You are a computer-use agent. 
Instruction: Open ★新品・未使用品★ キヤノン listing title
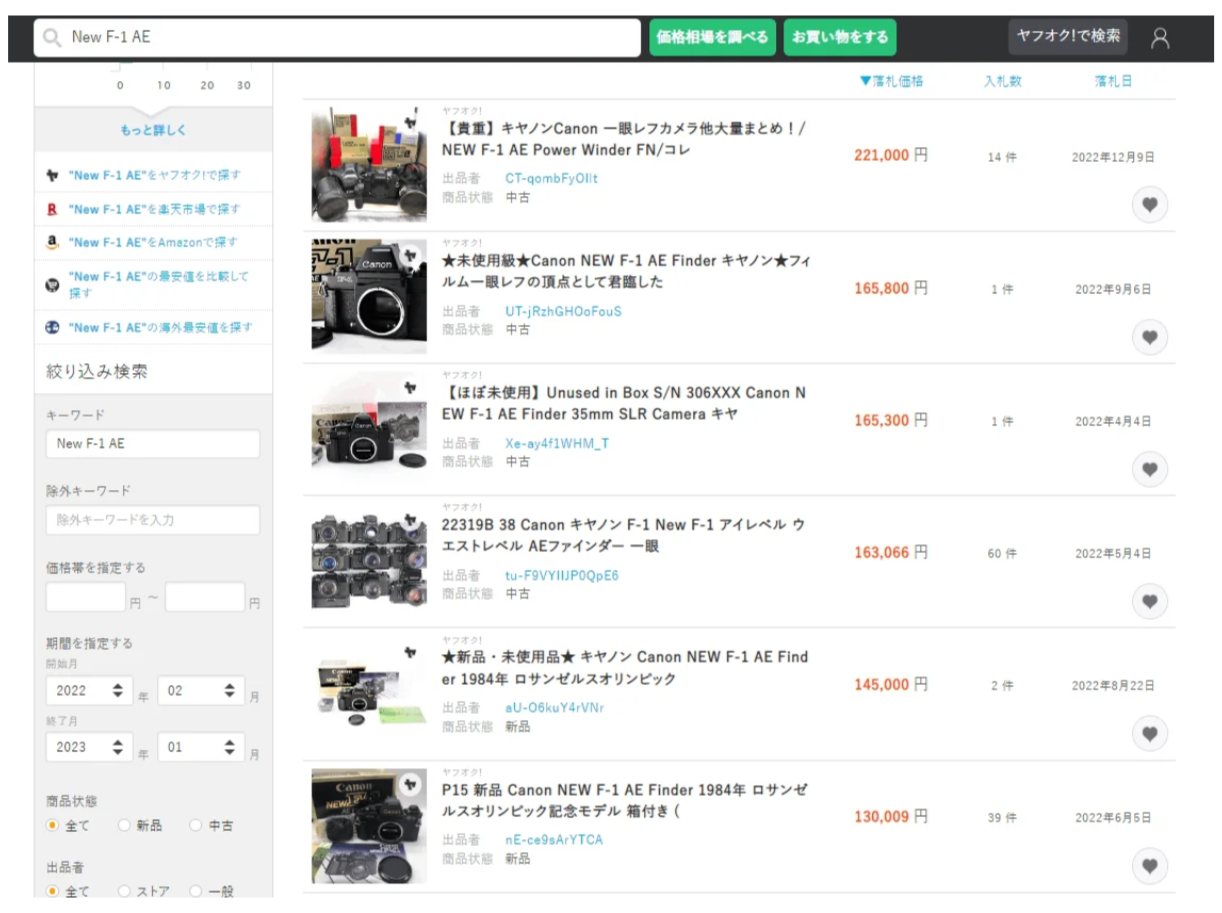click(x=625, y=667)
